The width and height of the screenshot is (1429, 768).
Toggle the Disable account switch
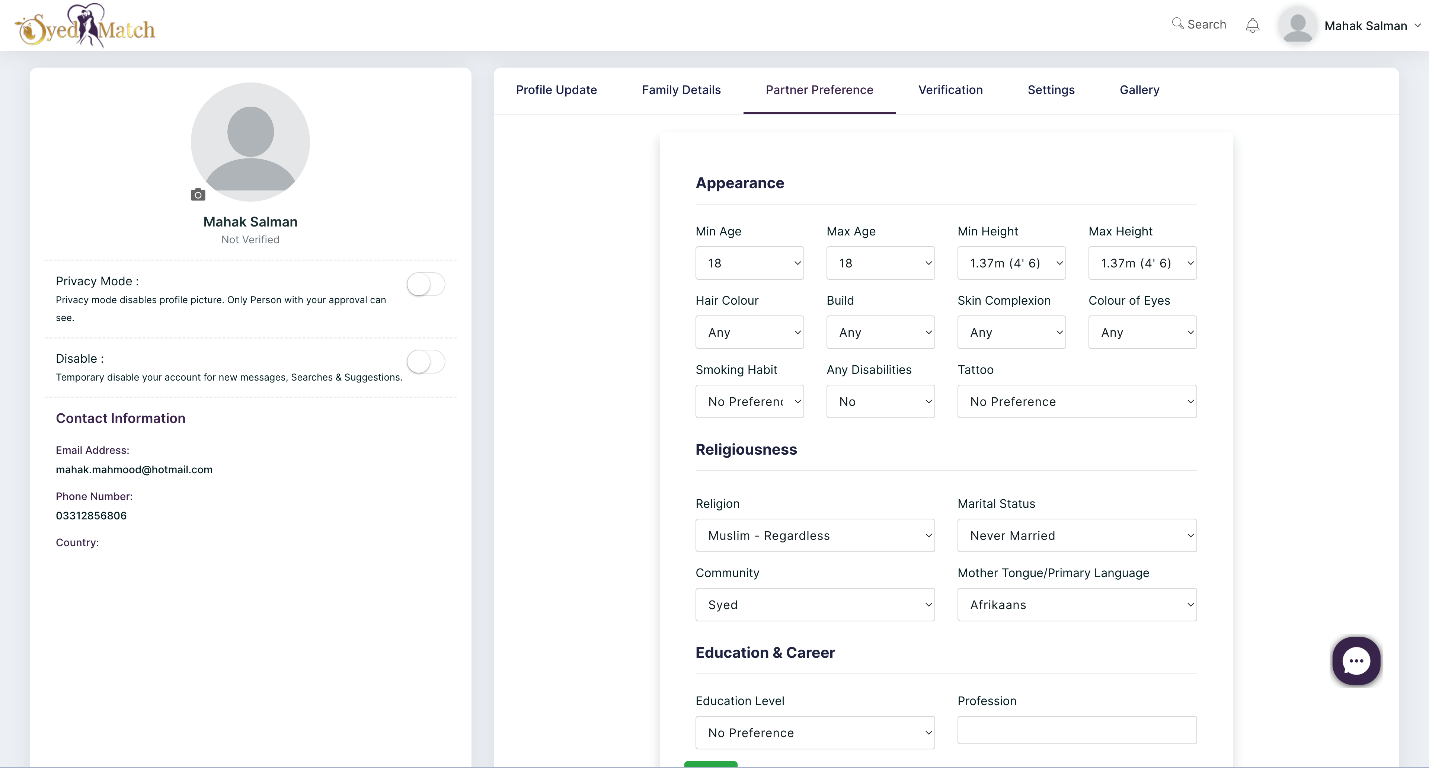click(426, 362)
